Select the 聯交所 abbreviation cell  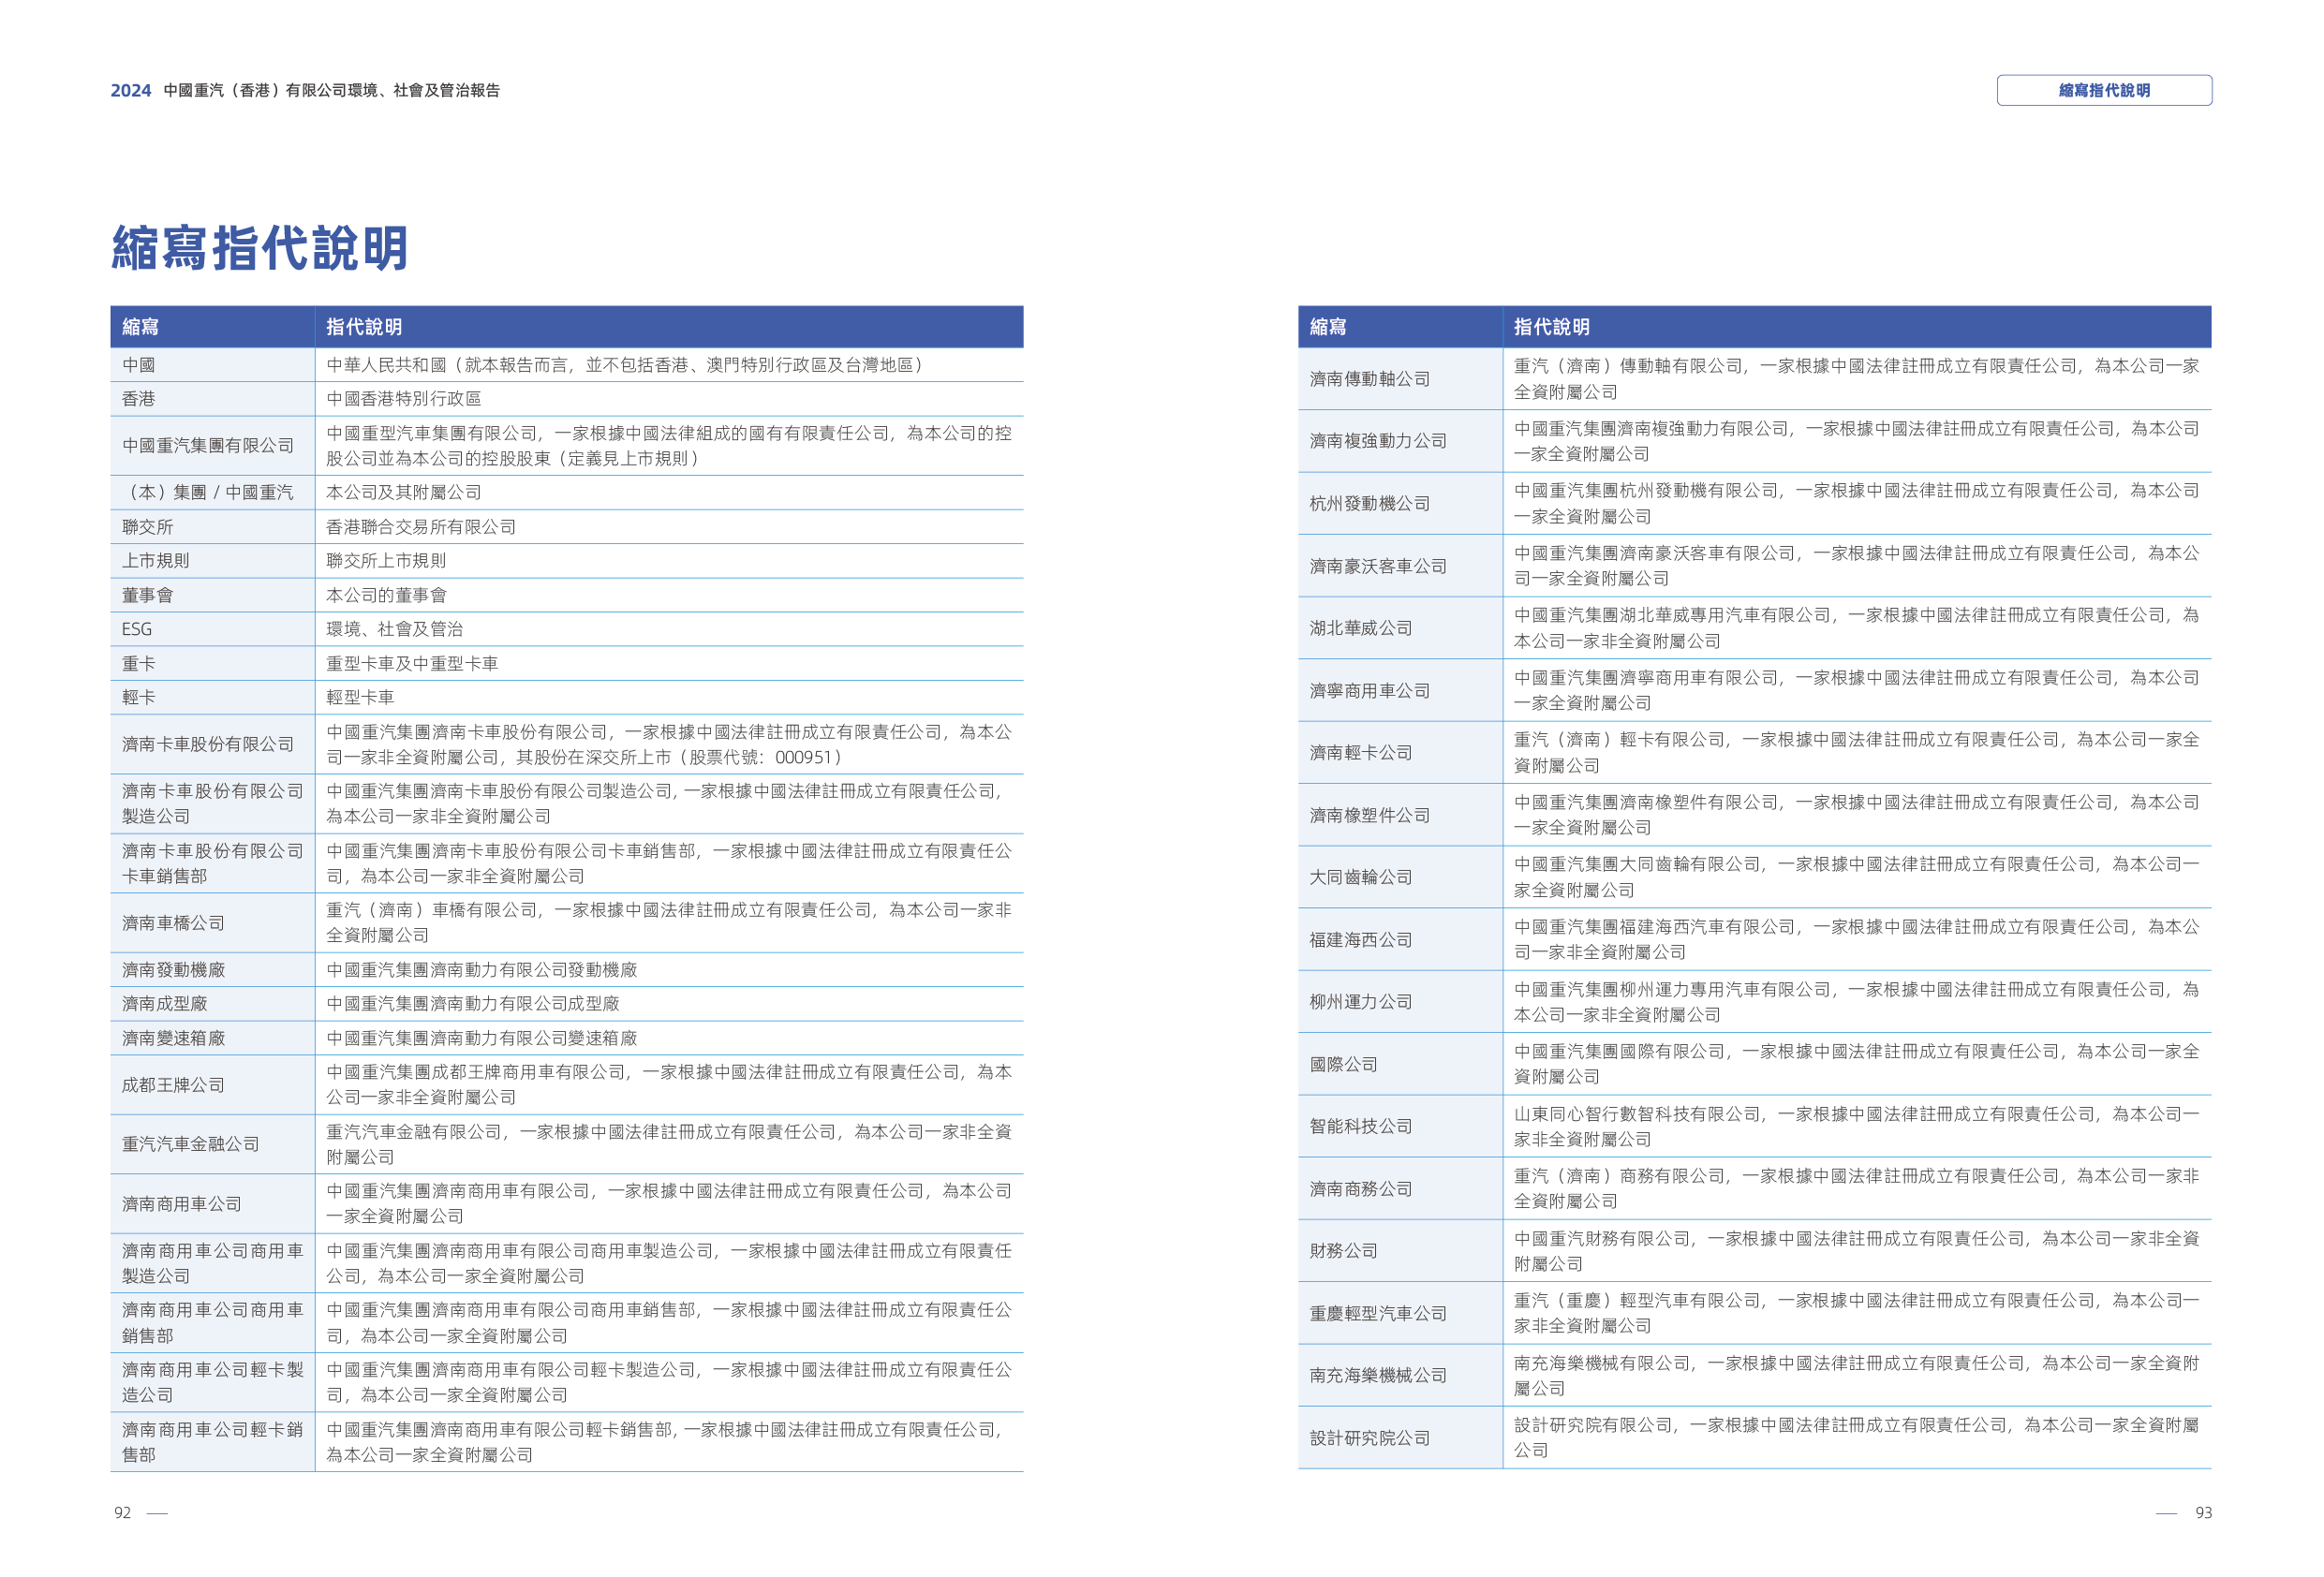[148, 527]
